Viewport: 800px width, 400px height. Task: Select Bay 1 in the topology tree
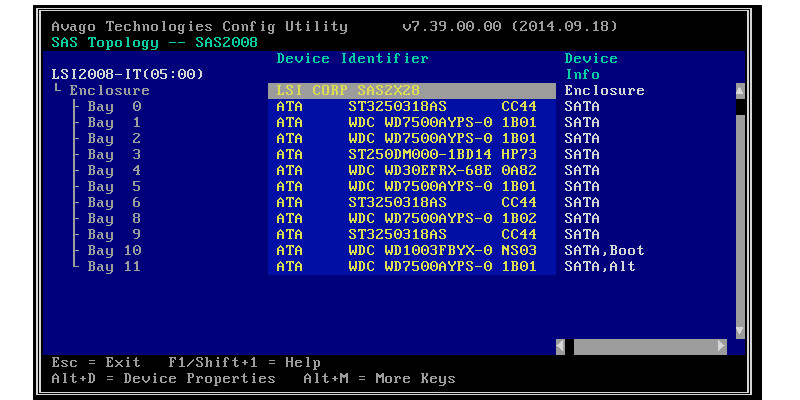(114, 122)
